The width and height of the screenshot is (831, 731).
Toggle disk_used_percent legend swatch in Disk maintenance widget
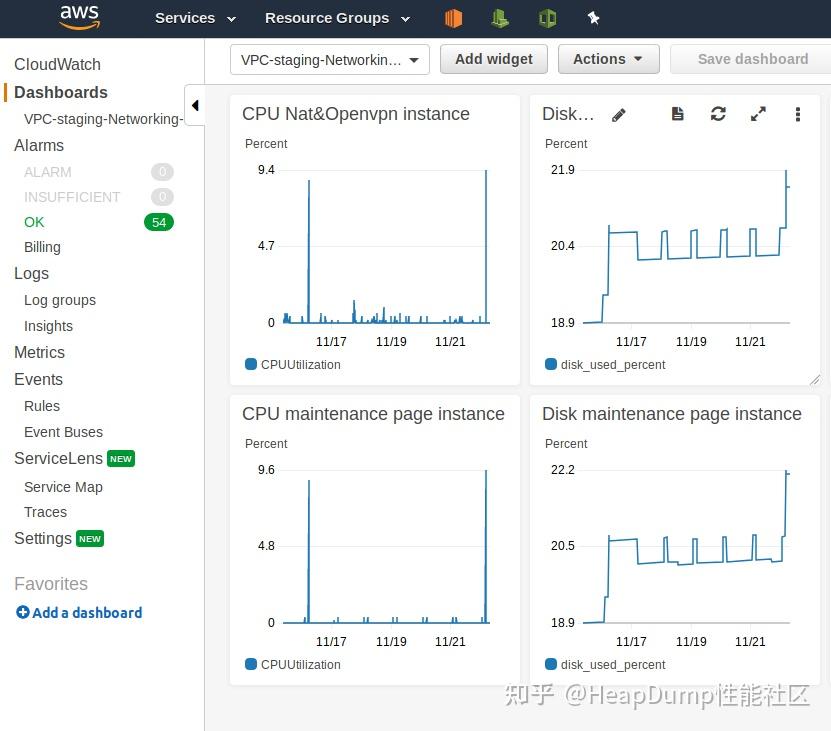(551, 664)
